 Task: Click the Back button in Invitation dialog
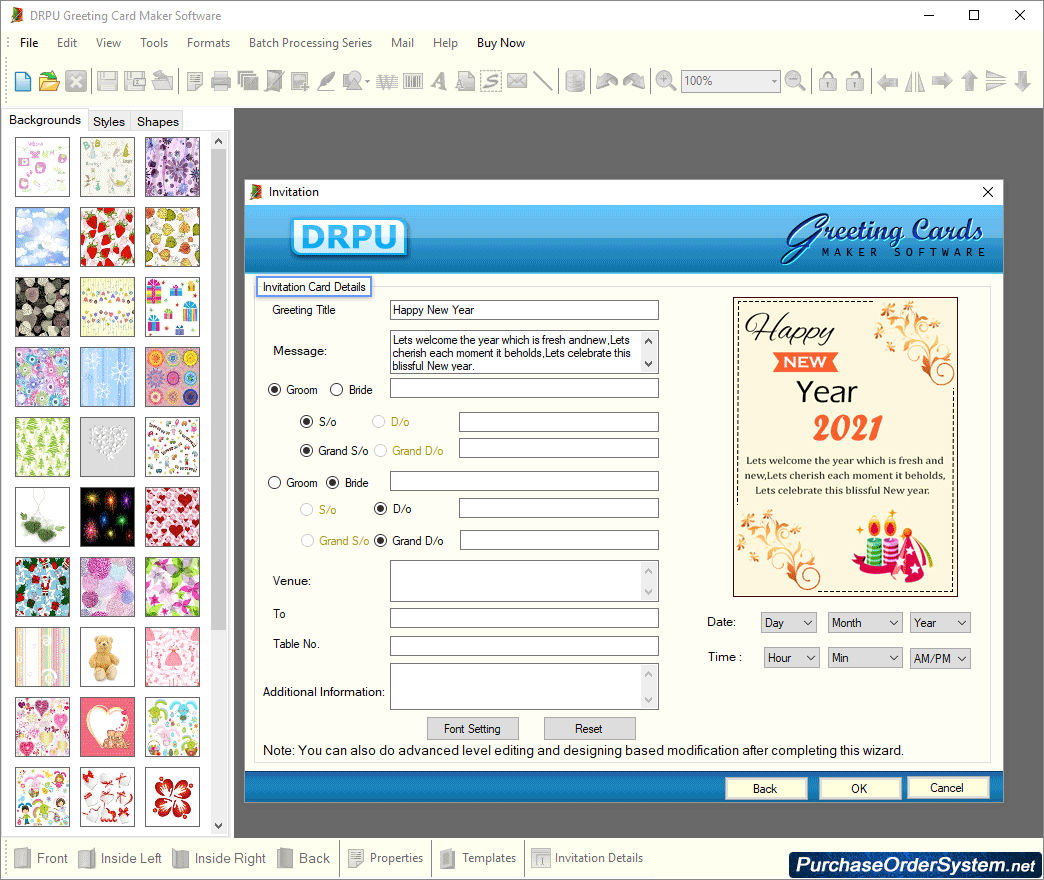tap(765, 788)
